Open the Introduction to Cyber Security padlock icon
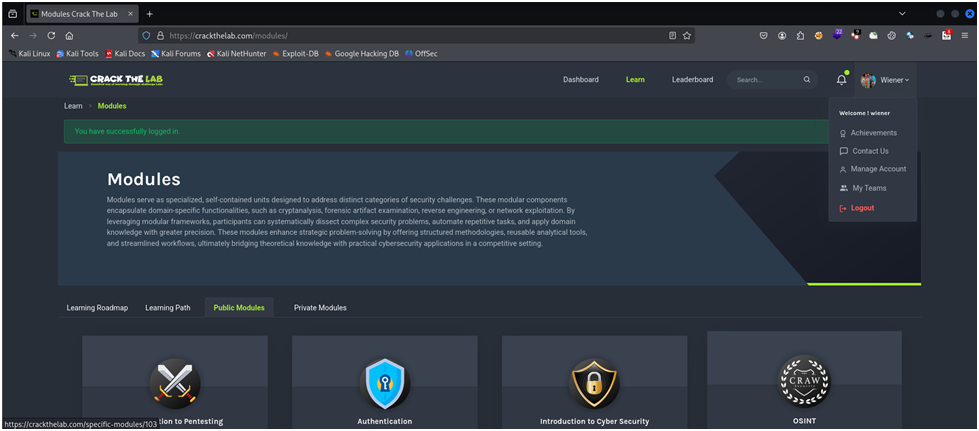This screenshot has width=979, height=431. [594, 383]
